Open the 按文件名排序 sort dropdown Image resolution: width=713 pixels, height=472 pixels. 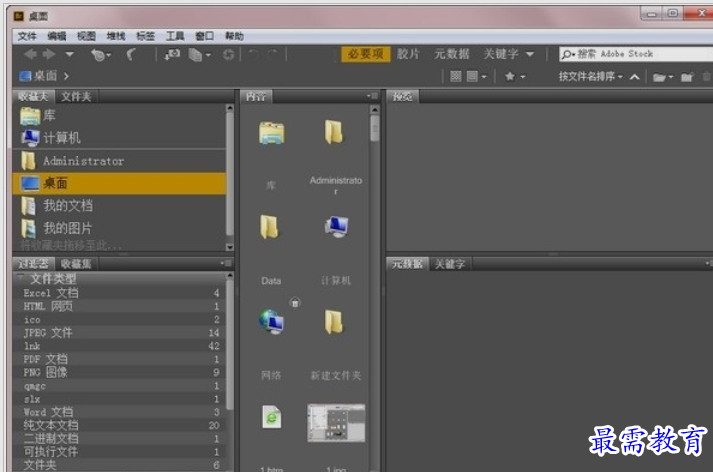click(x=590, y=76)
